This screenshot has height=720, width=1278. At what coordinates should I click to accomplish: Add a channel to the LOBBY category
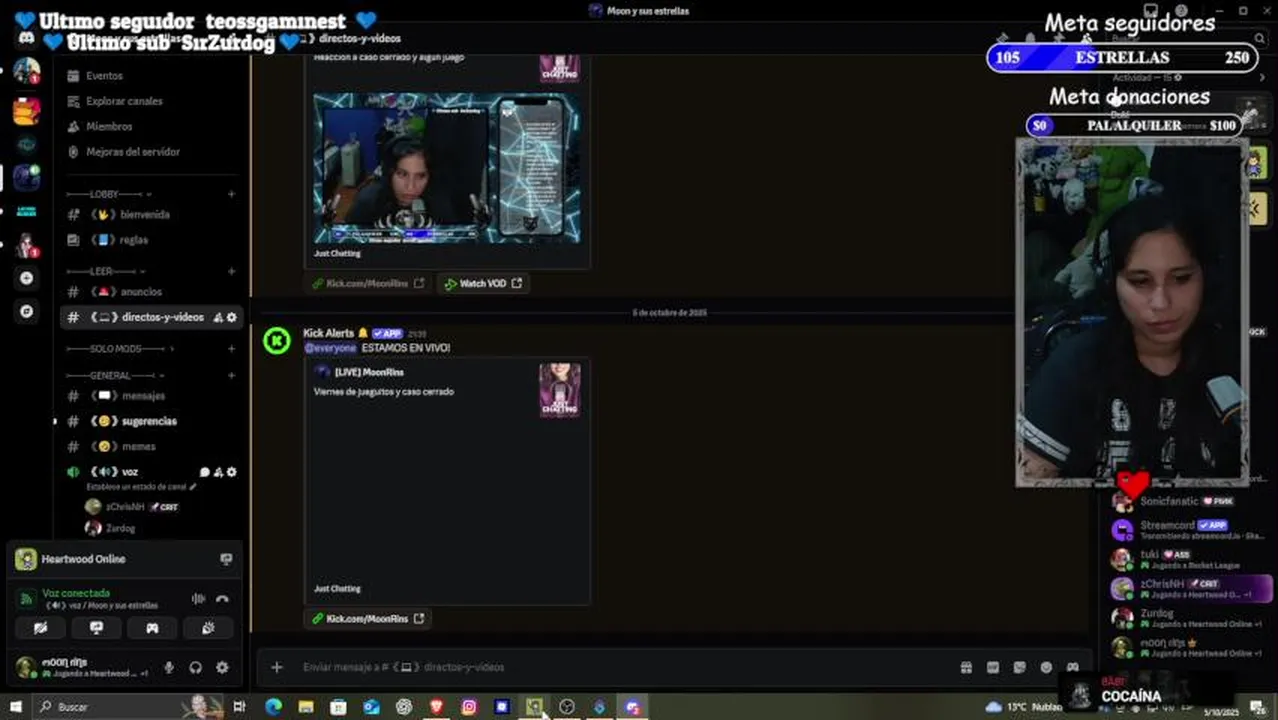(x=231, y=194)
